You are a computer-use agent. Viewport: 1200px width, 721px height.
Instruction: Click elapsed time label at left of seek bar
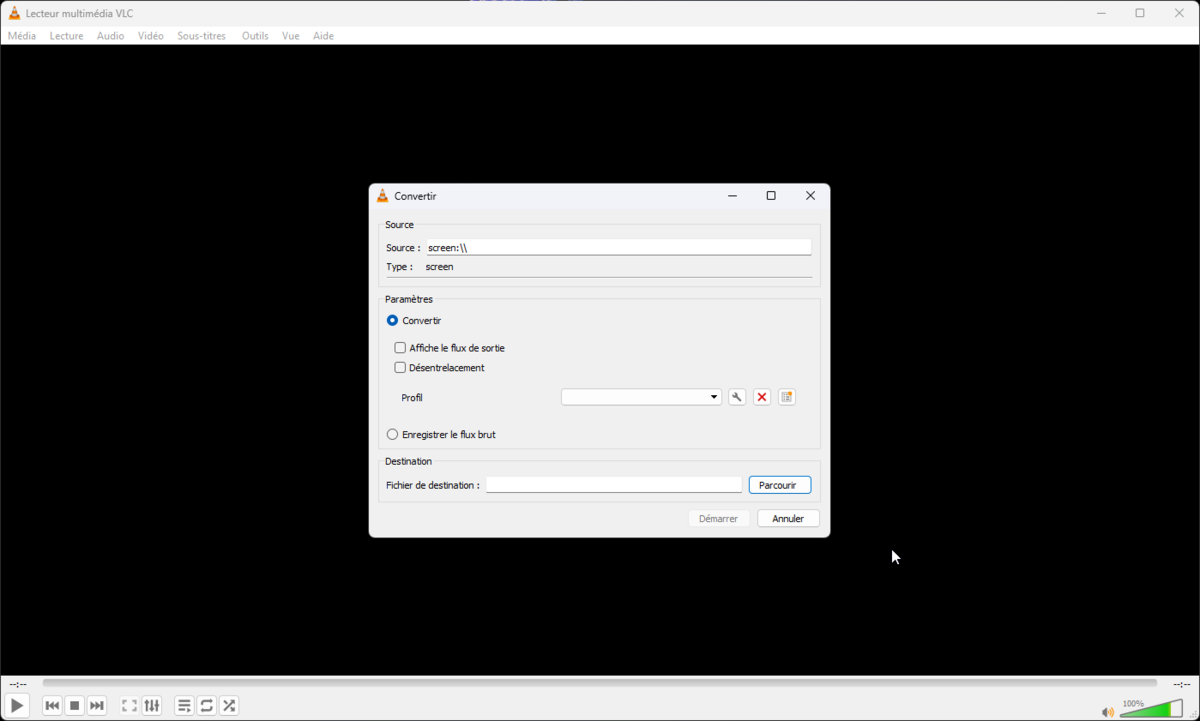coord(18,684)
